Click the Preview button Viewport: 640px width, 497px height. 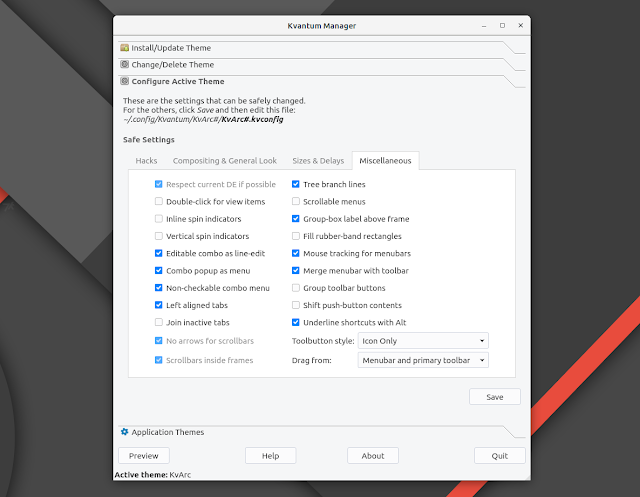click(x=143, y=456)
